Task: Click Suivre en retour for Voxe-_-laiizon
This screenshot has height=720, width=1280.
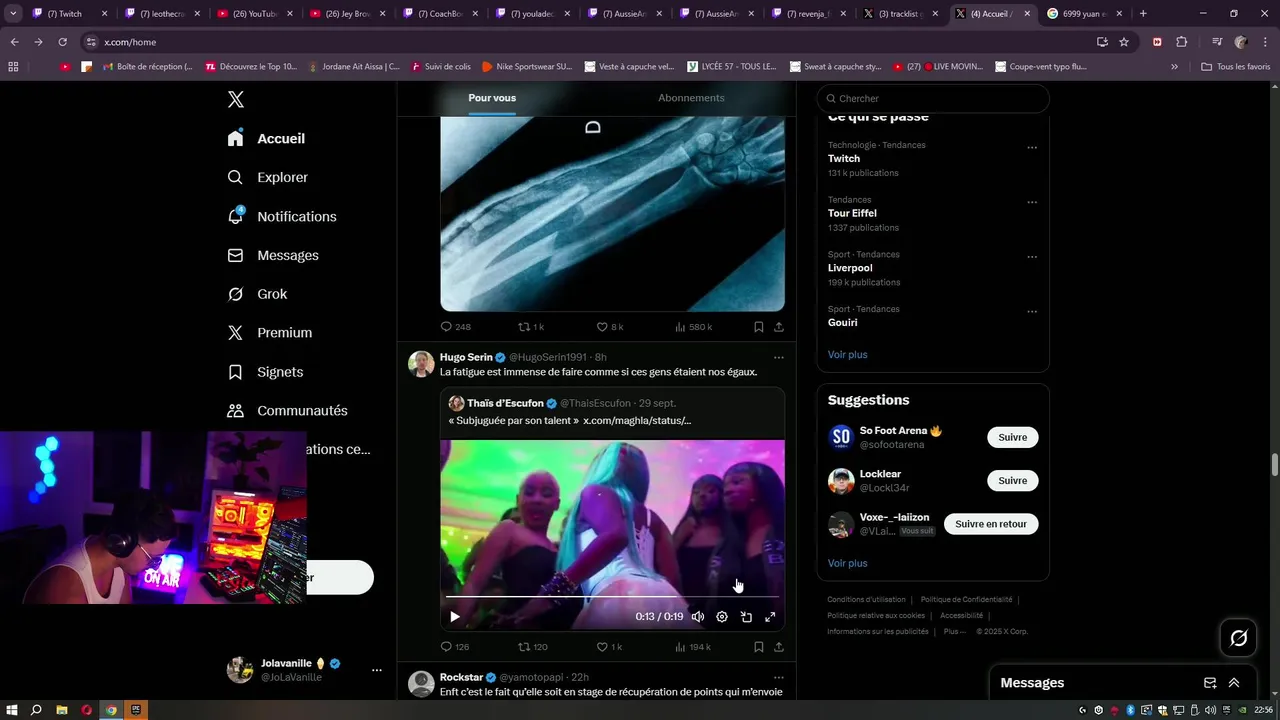Action: pos(990,524)
